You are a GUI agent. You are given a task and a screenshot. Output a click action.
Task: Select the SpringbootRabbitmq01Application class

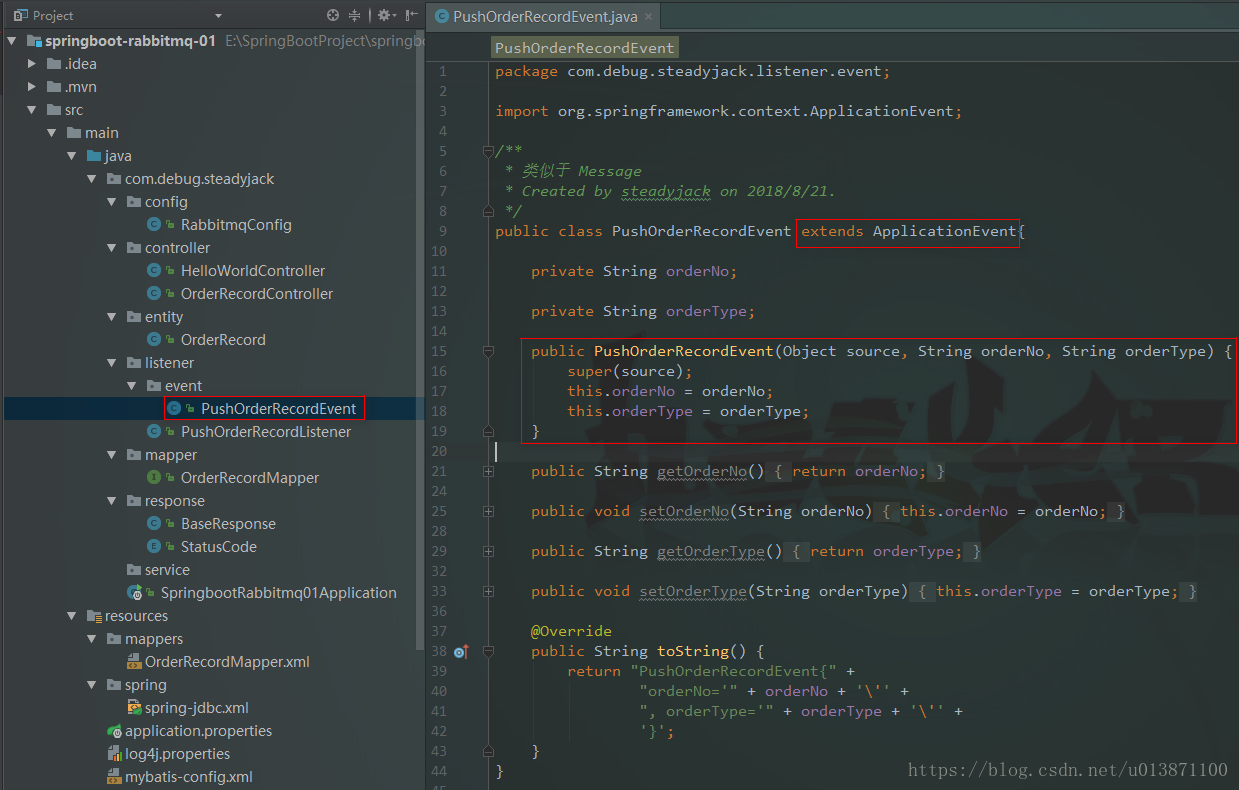[x=278, y=593]
